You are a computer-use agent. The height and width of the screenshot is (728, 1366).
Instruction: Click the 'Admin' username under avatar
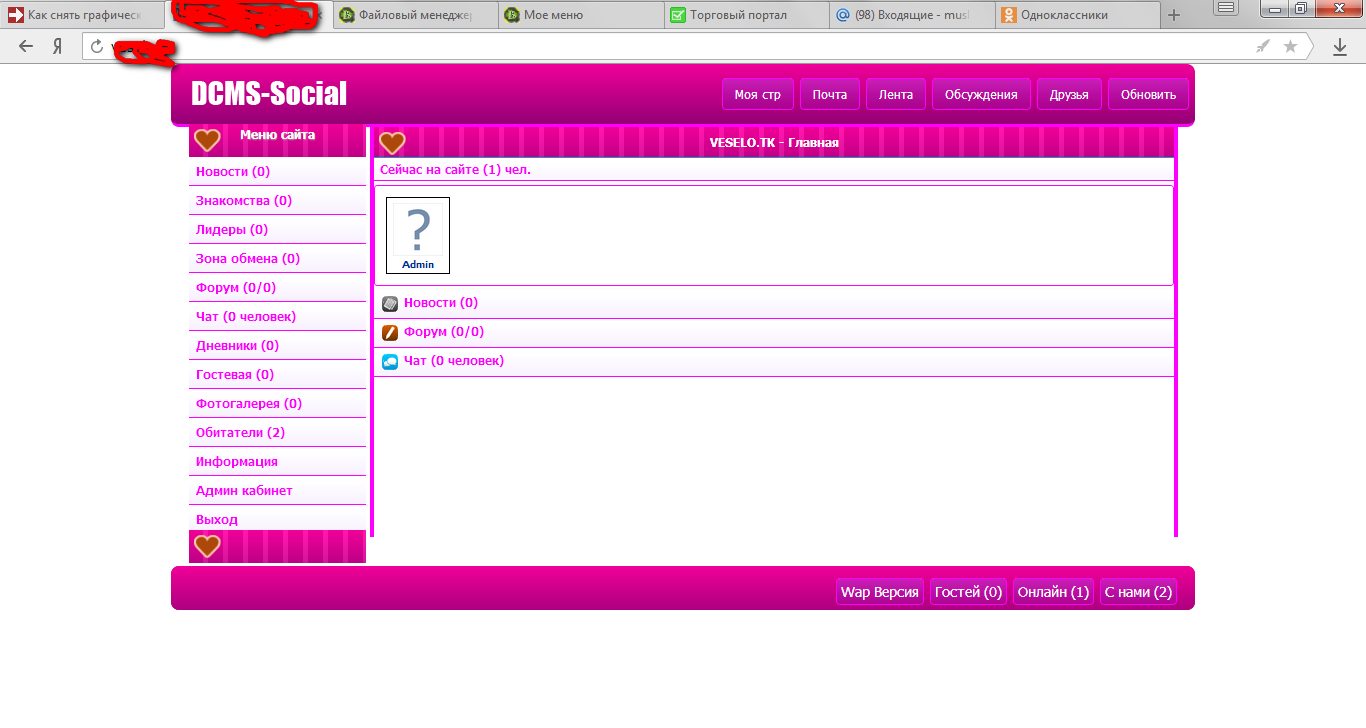pos(418,265)
